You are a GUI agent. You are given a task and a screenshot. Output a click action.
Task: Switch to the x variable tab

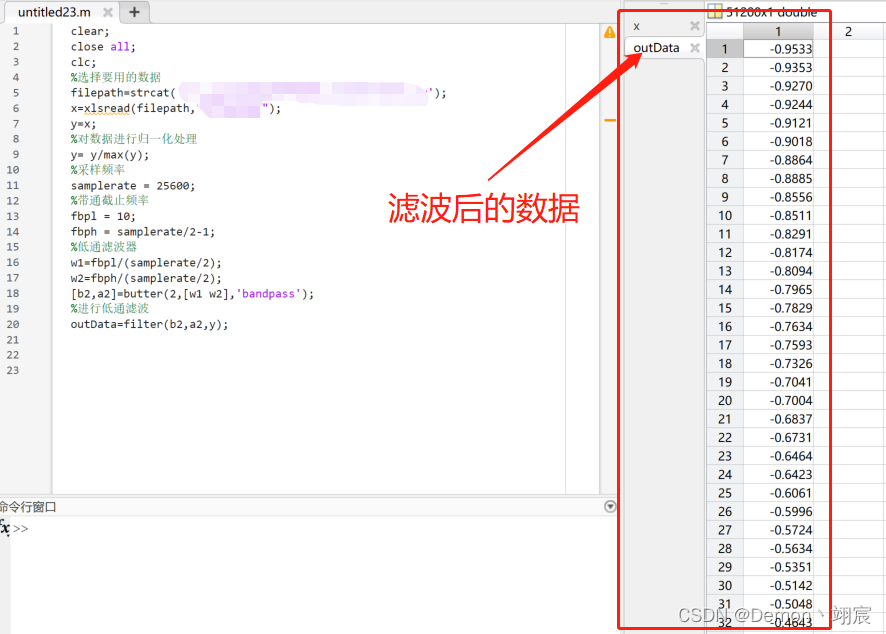point(635,26)
